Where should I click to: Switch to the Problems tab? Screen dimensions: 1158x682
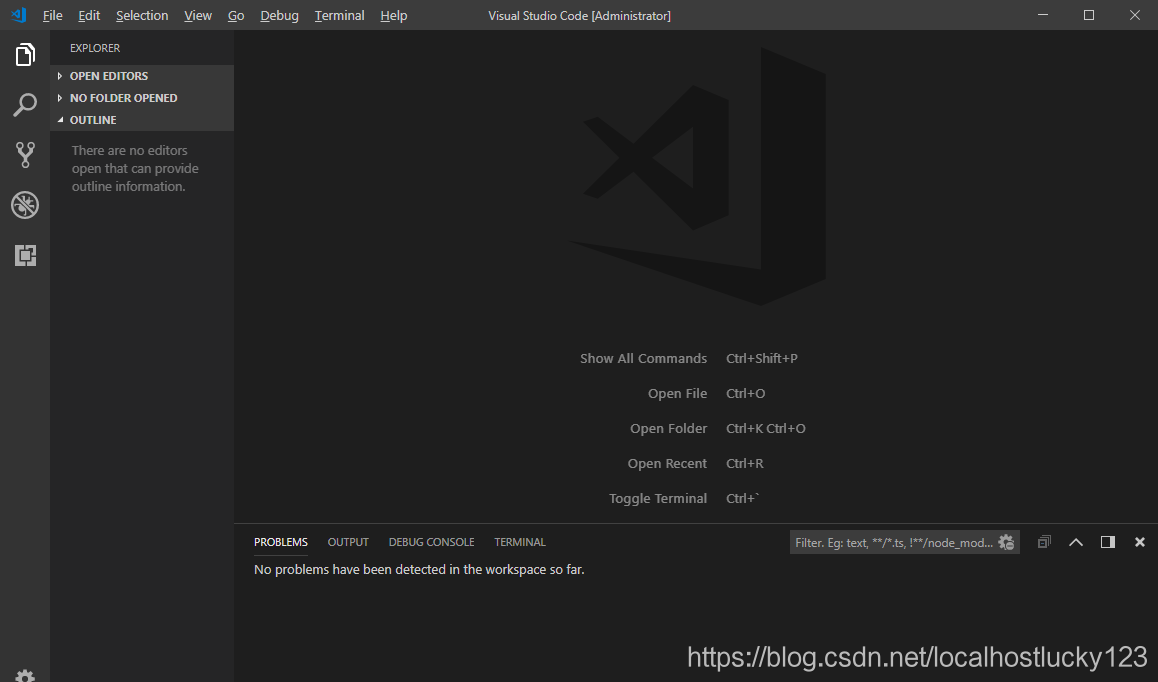(x=281, y=542)
